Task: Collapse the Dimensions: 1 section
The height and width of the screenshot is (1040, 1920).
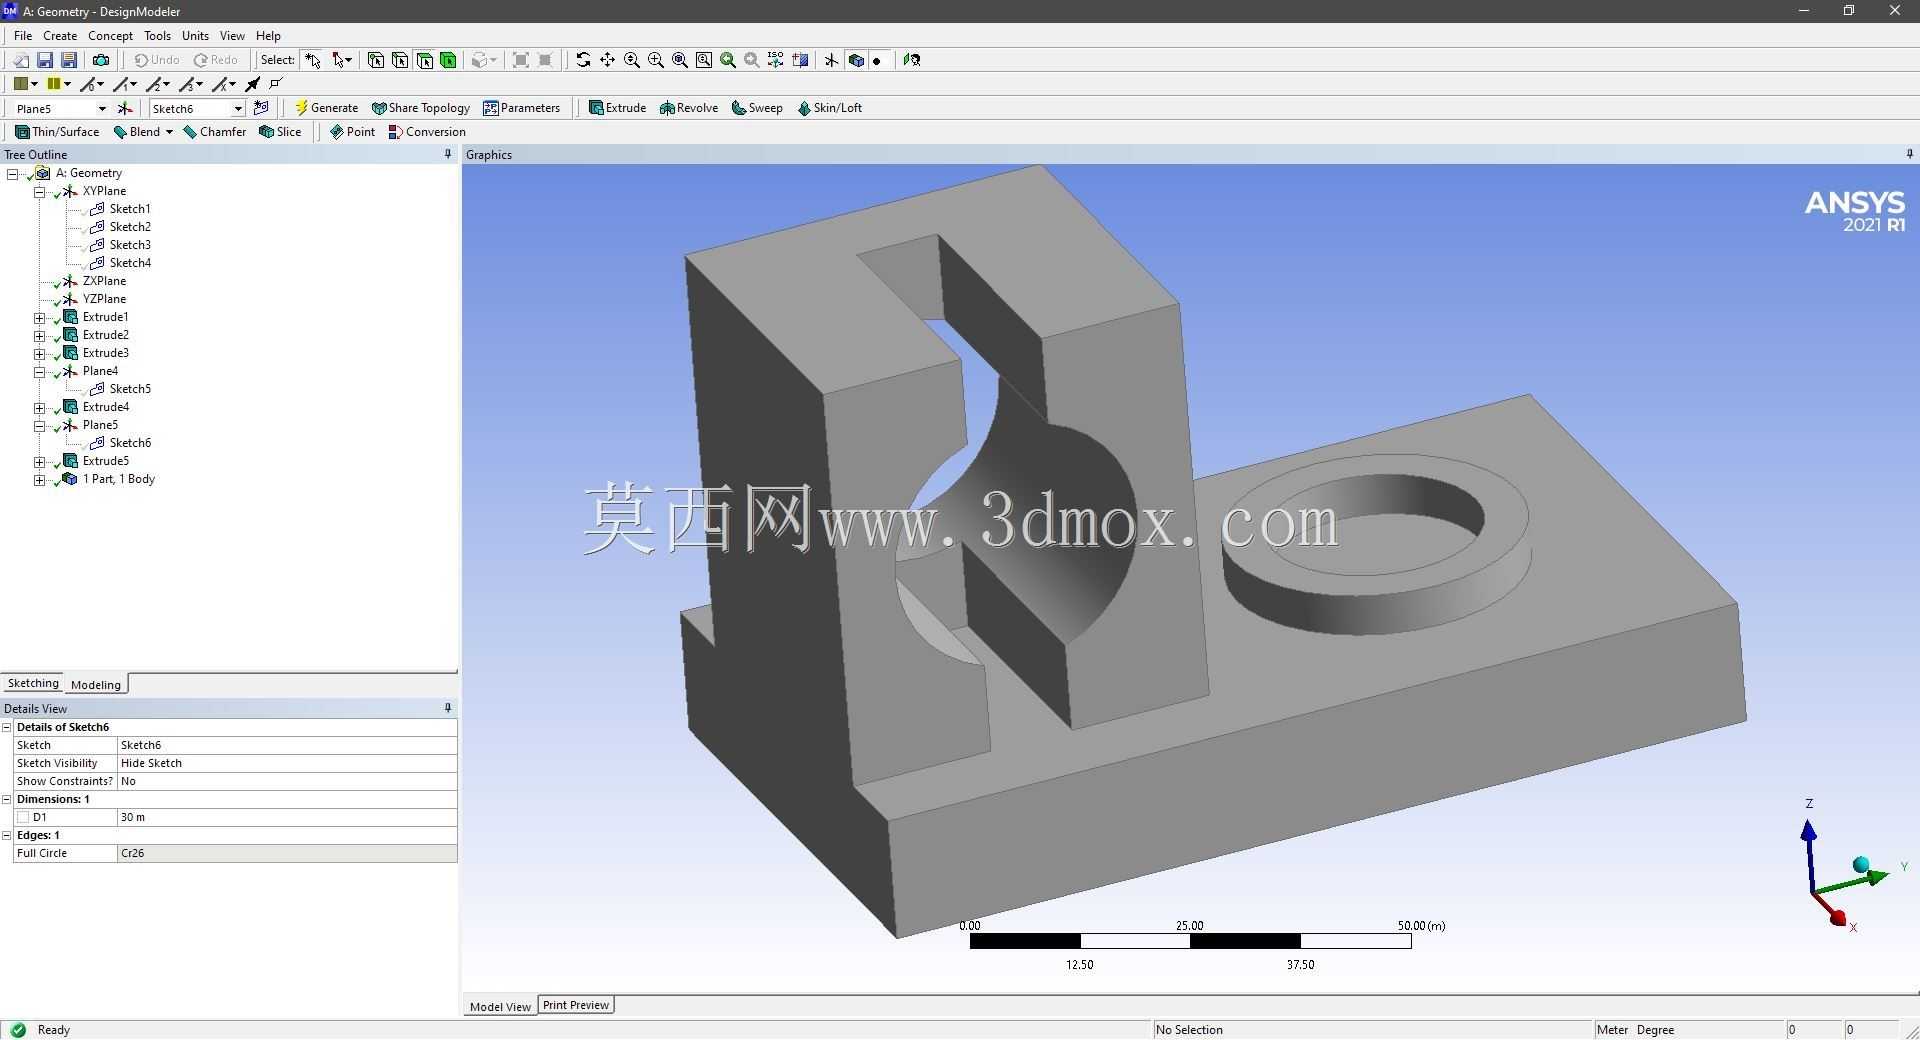Action: tap(7, 799)
